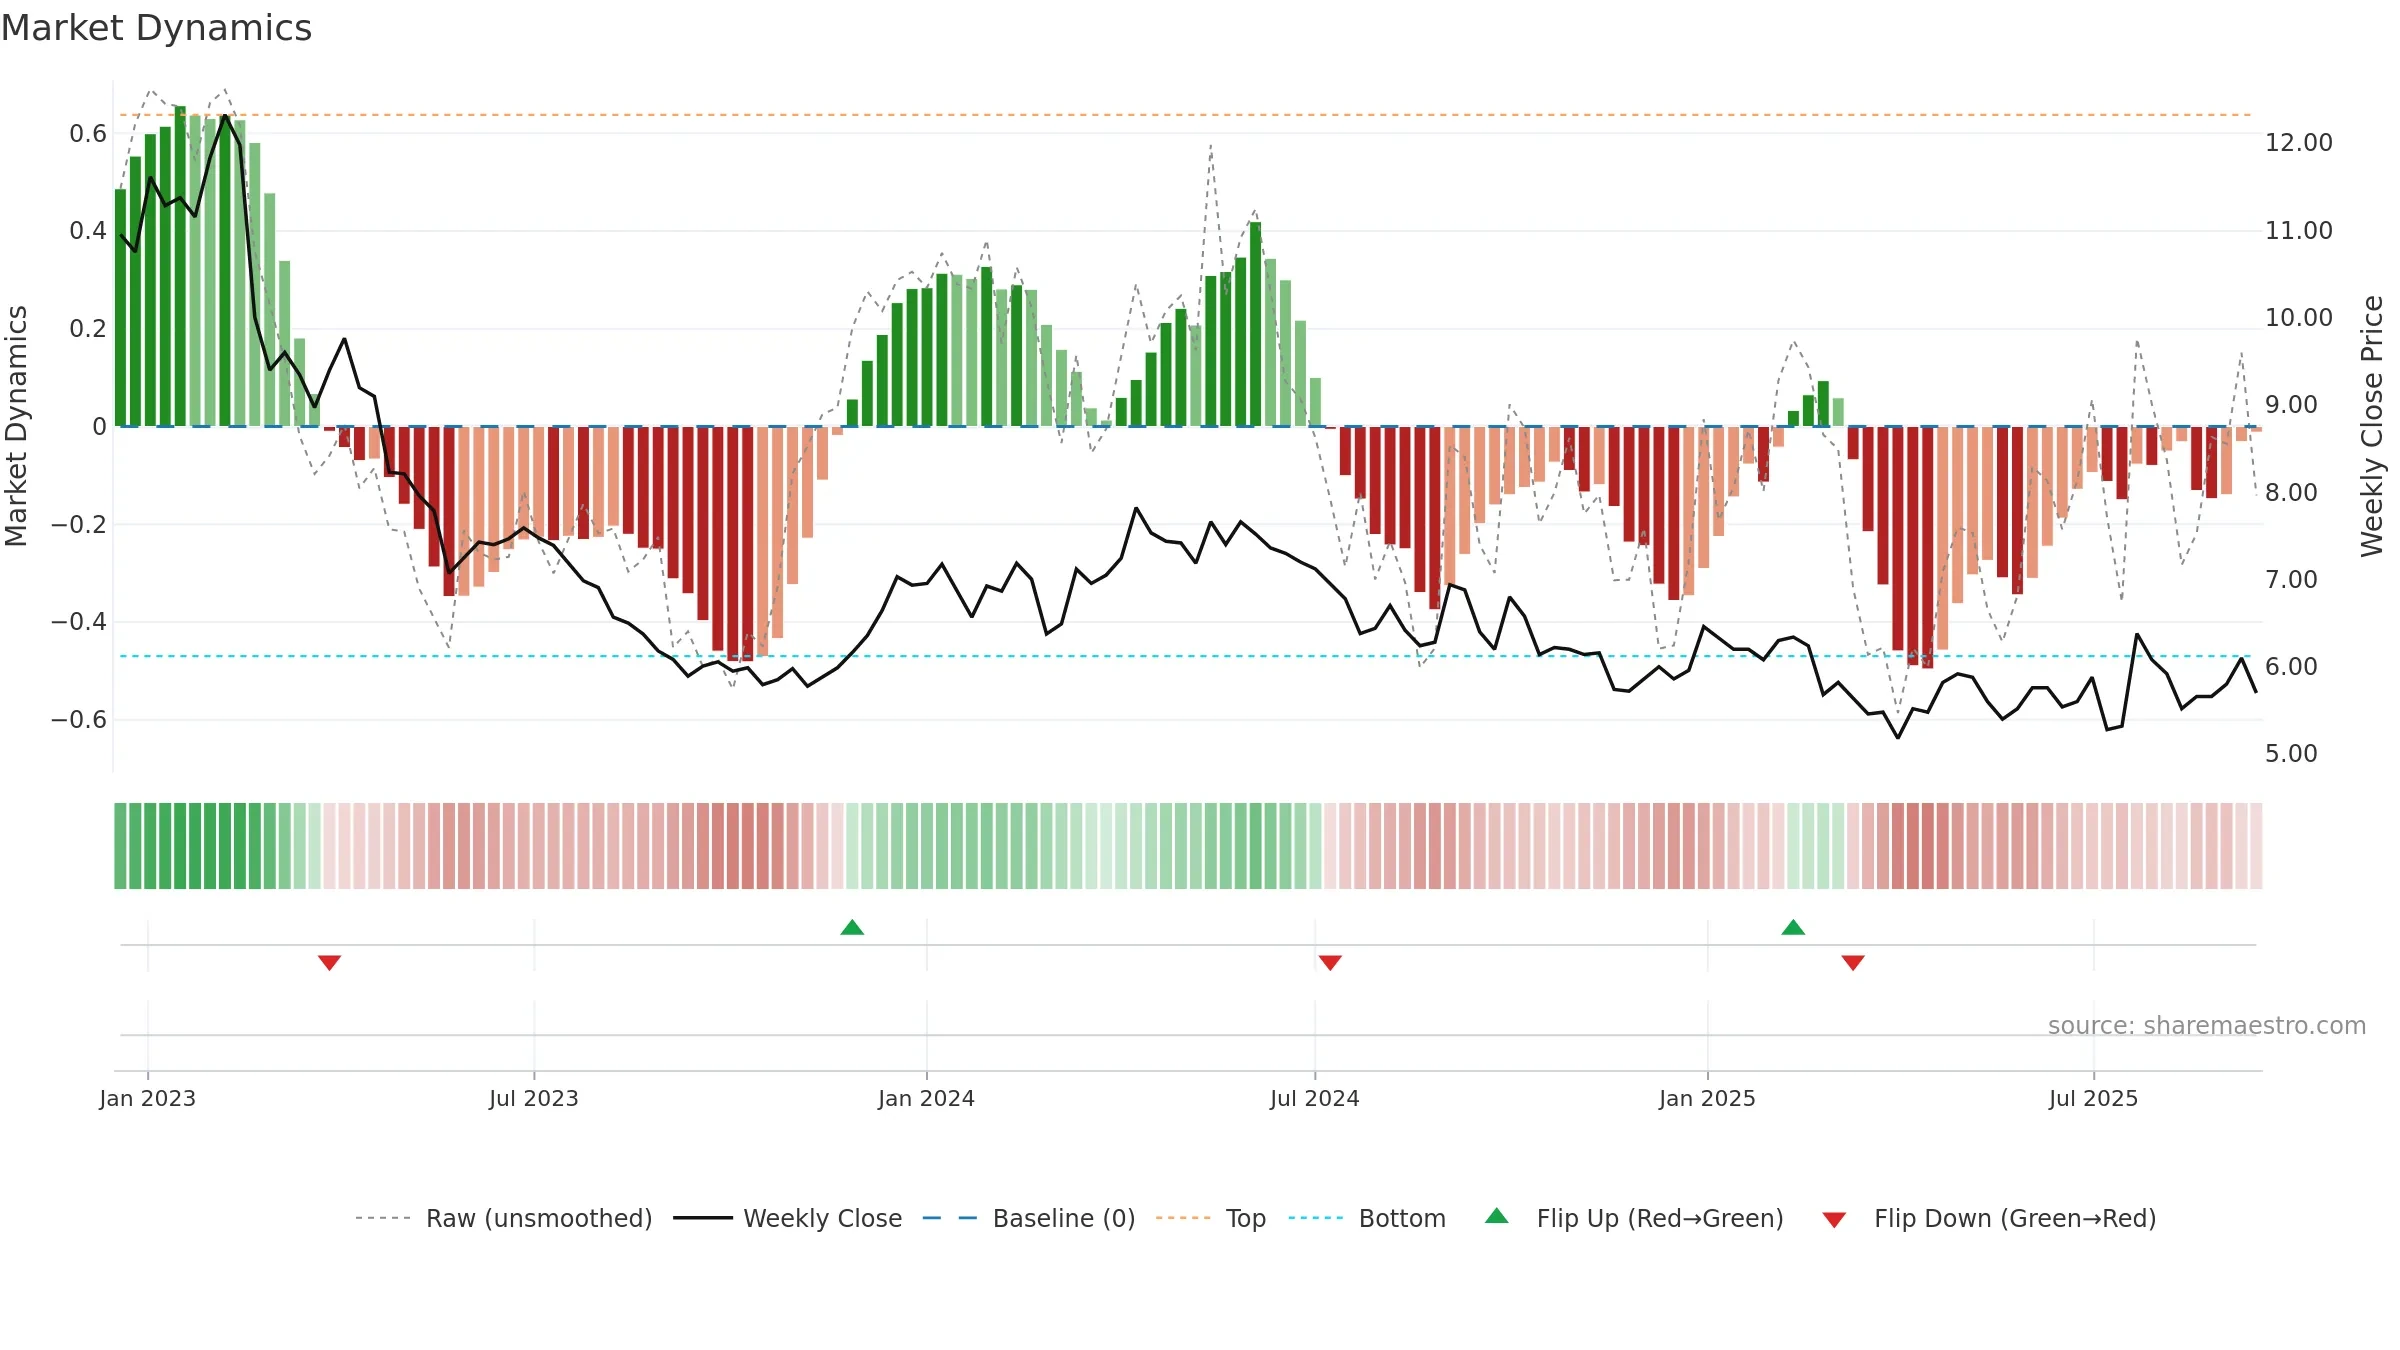
Task: Click the 9.00 right axis price label
Action: pyautogui.click(x=2291, y=405)
